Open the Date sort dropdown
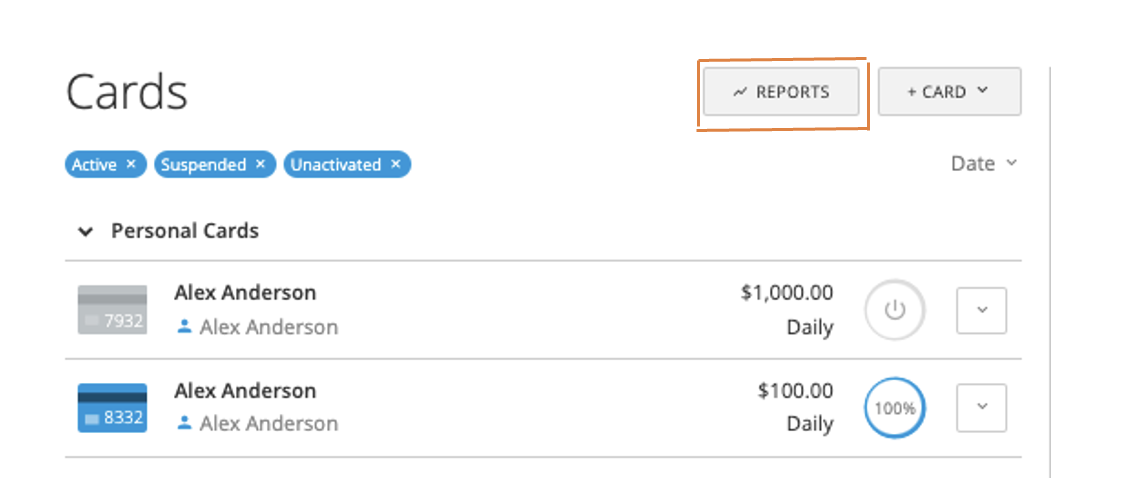The height and width of the screenshot is (486, 1138). tap(983, 164)
